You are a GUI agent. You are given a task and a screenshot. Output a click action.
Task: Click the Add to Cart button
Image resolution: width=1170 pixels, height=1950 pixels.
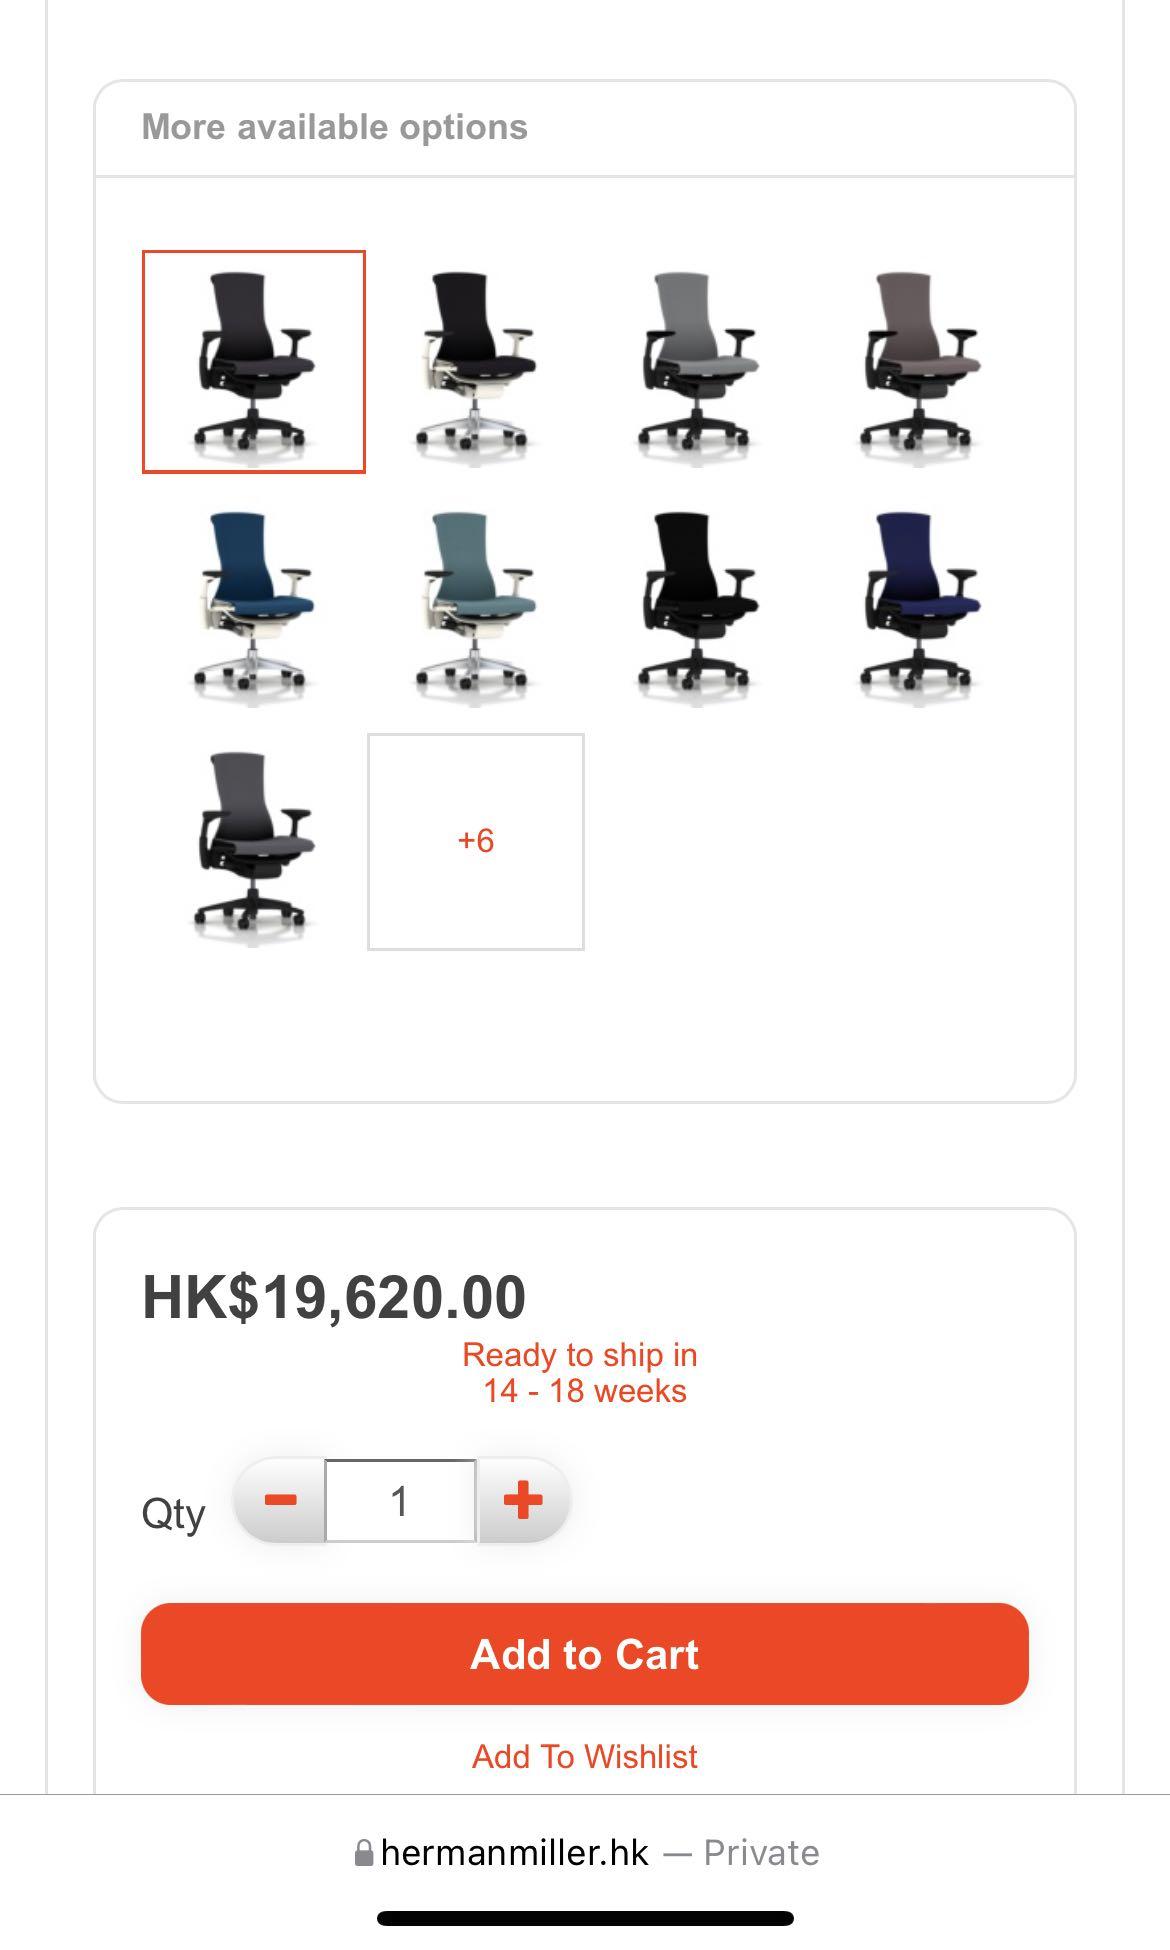(585, 1654)
